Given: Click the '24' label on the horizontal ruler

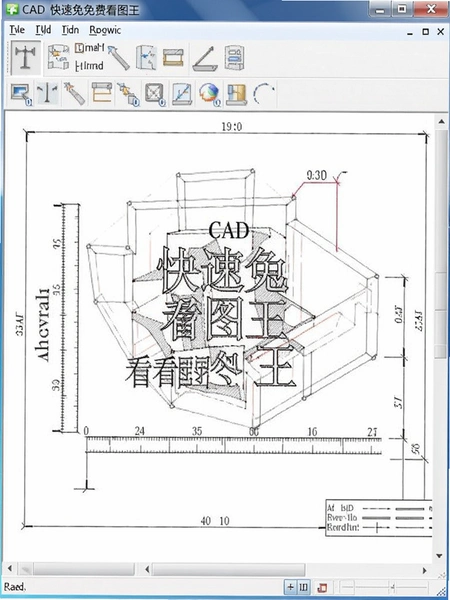Looking at the screenshot, I should (140, 431).
